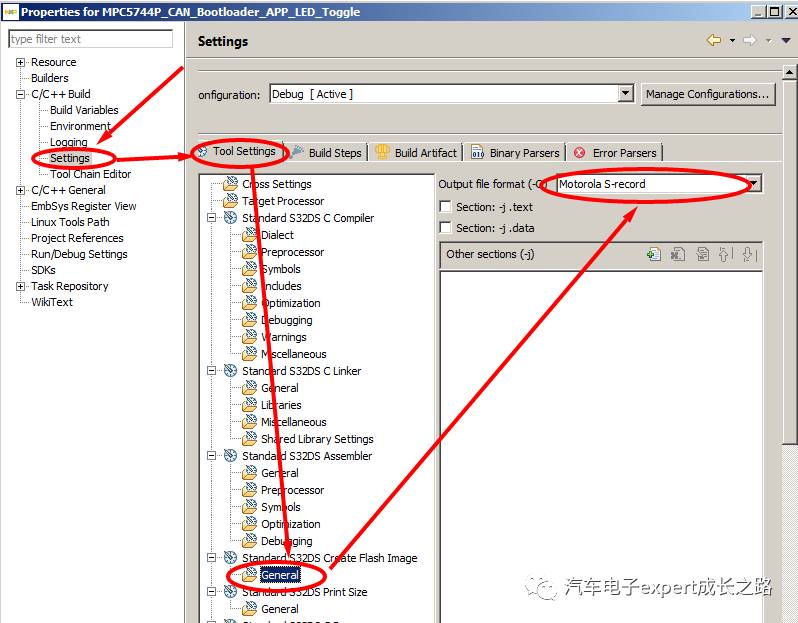Collapse the Standard S32DS C Linker node
Viewport: 798px width, 623px height.
(x=211, y=371)
